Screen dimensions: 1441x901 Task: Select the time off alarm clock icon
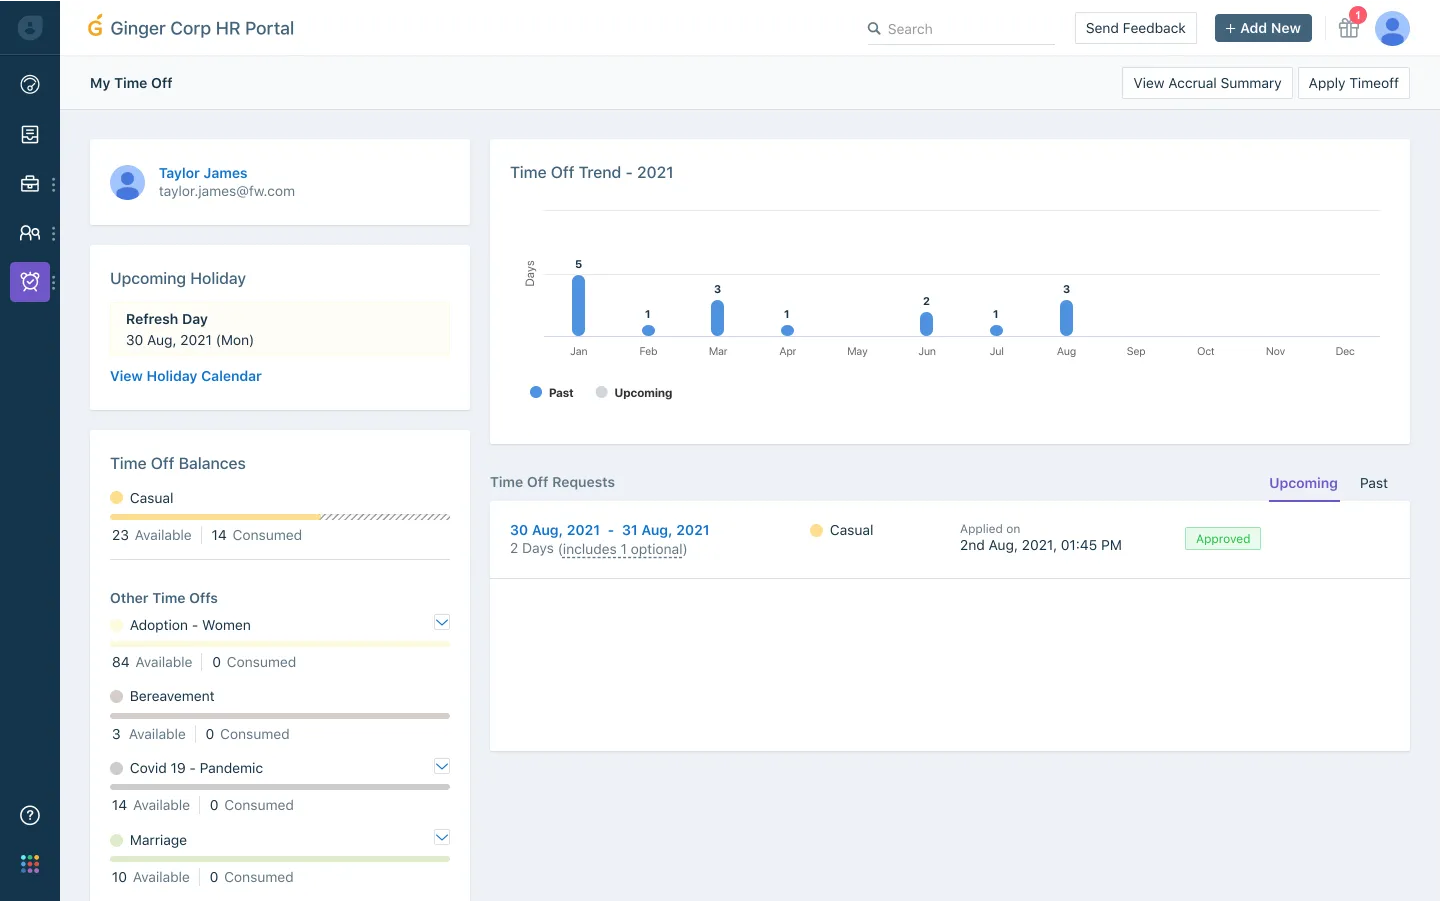click(30, 282)
